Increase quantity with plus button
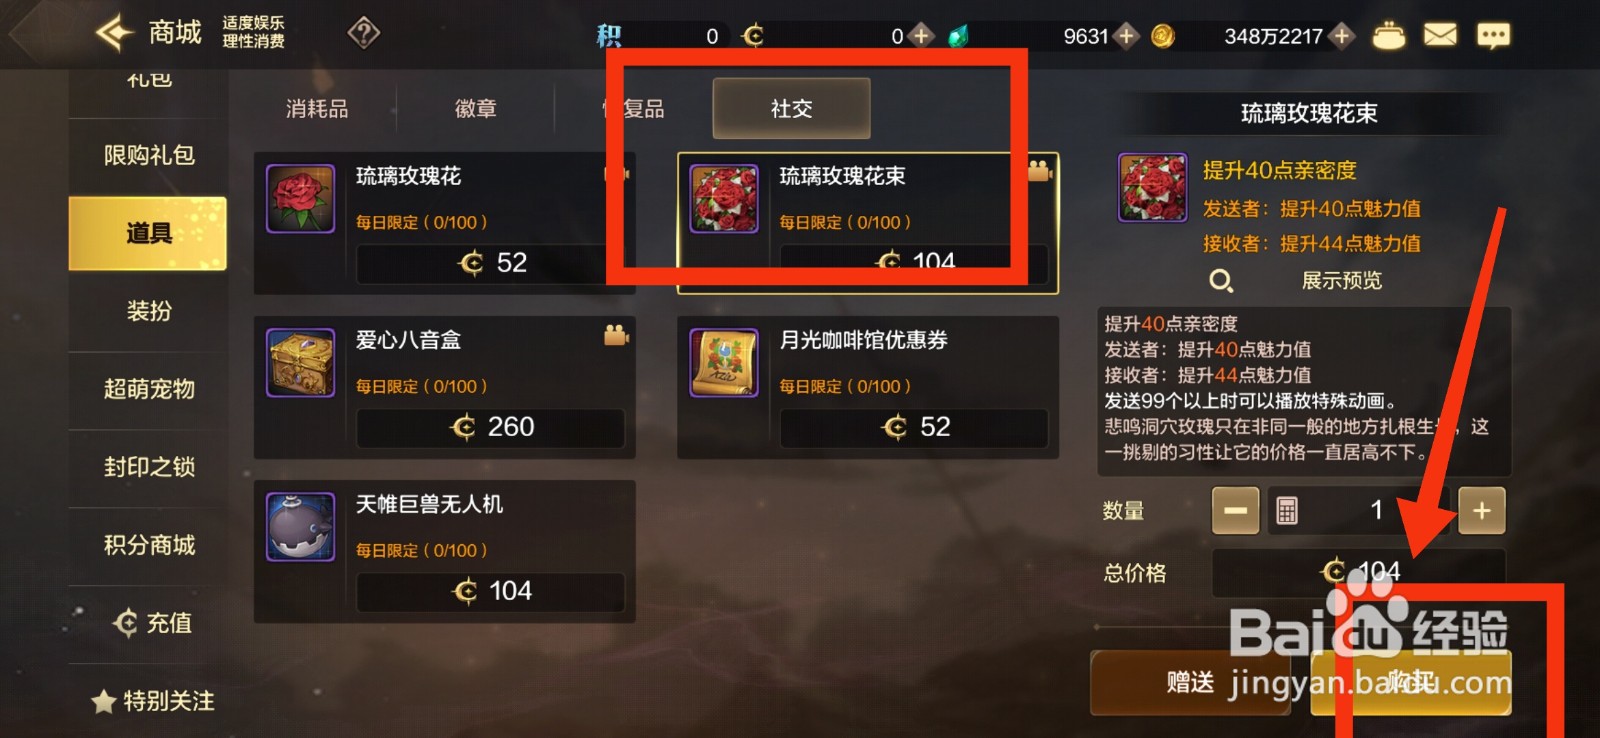Screen dimensions: 1600x738 pos(1481,511)
